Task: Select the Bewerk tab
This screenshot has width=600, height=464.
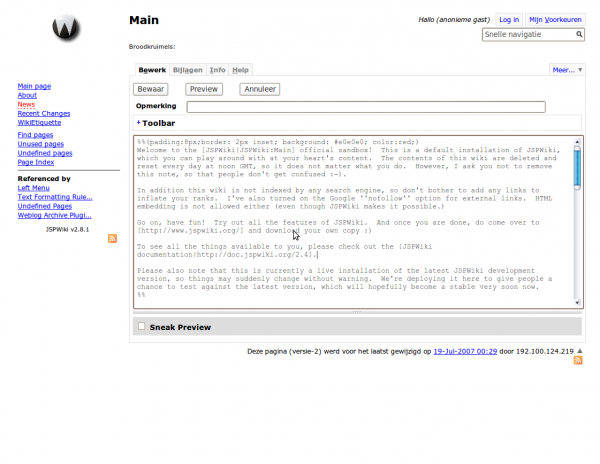Action: coord(152,70)
